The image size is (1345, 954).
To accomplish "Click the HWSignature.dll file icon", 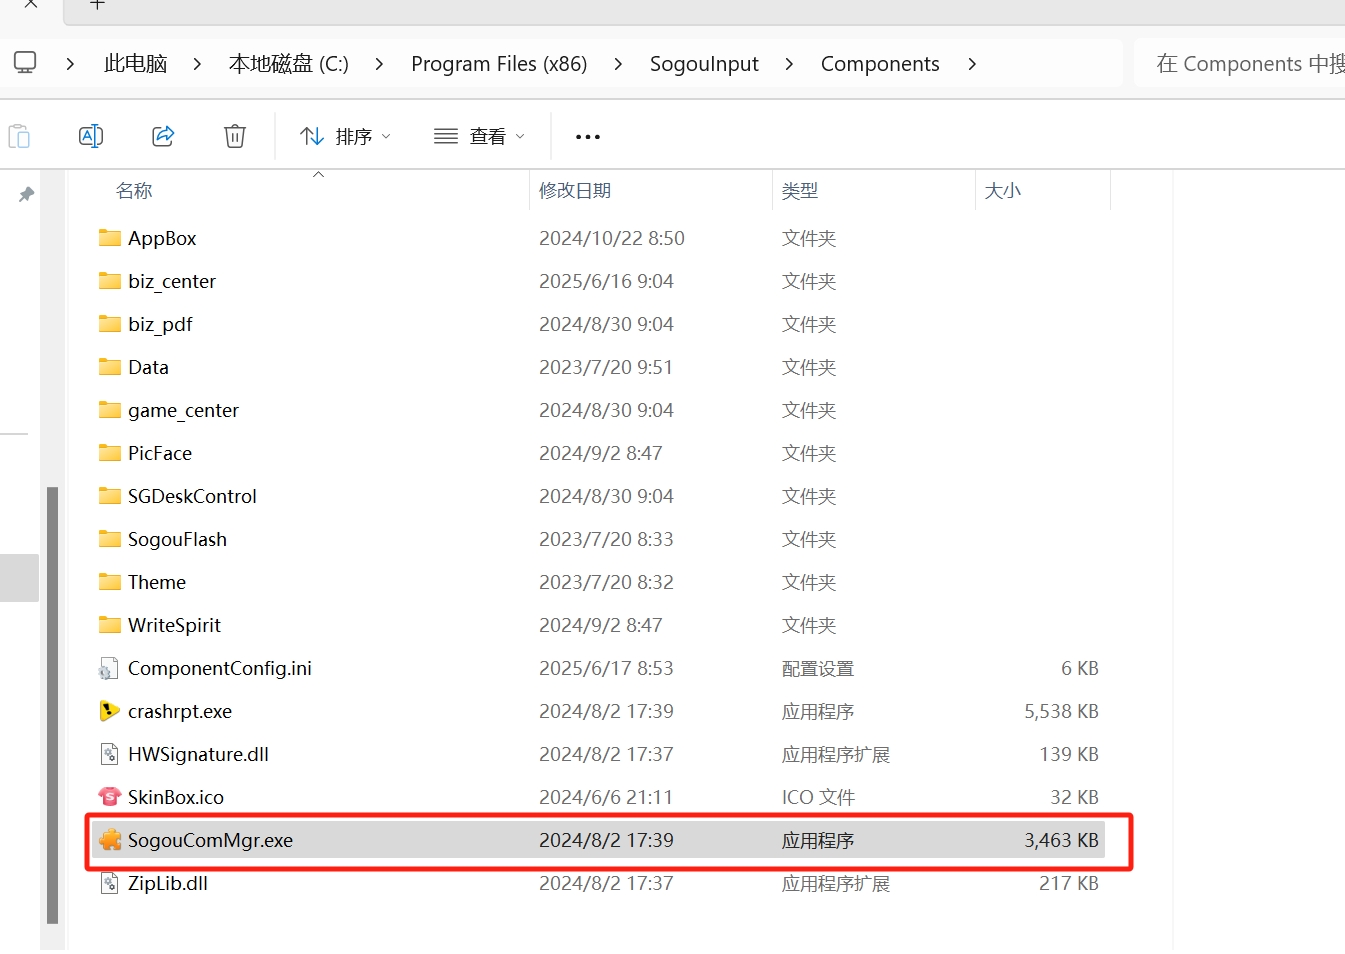I will click(110, 754).
